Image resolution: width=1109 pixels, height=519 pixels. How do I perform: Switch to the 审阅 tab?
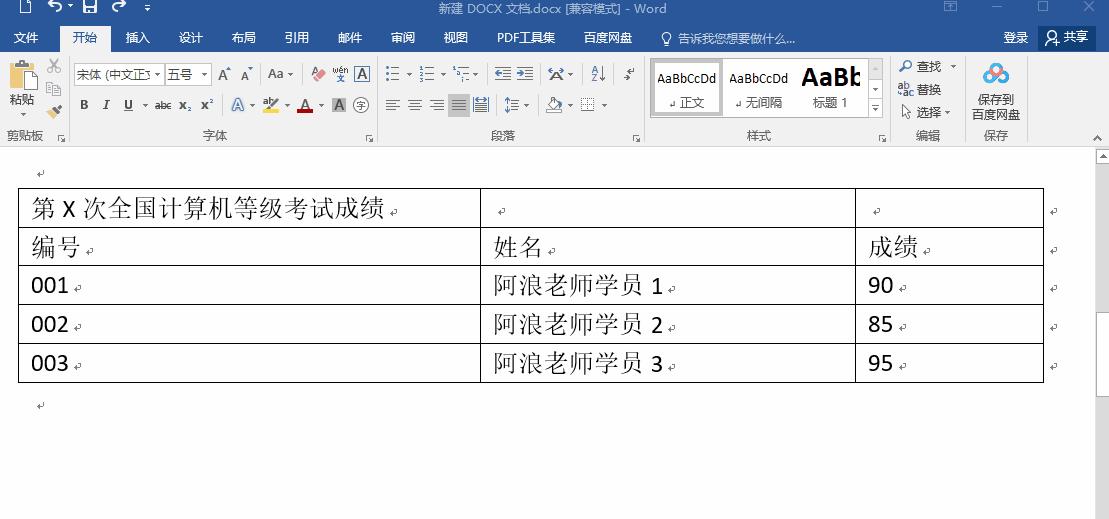coord(402,38)
